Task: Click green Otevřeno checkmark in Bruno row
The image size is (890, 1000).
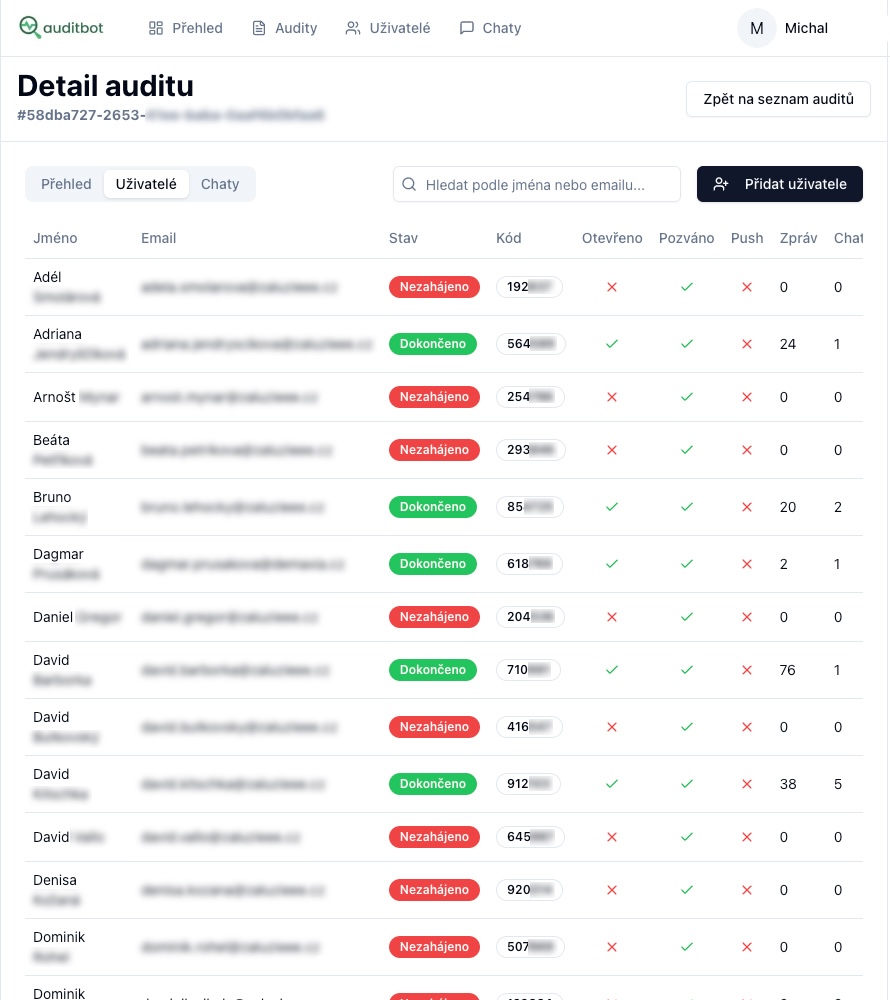Action: 612,507
